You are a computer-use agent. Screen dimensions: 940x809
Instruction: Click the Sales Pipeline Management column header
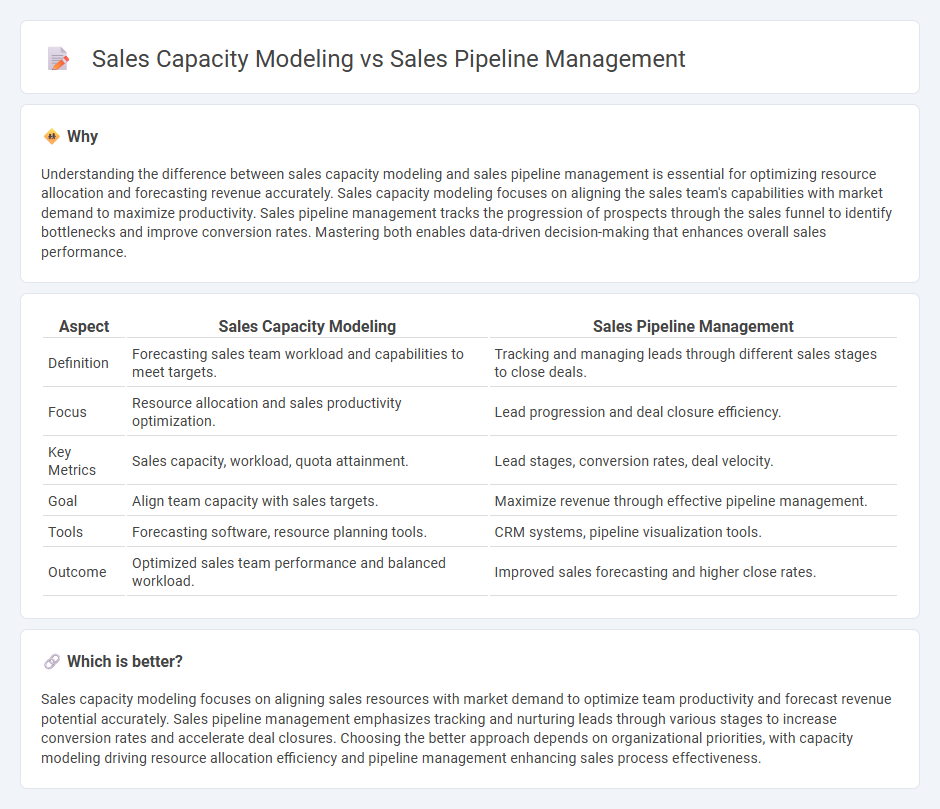click(693, 326)
